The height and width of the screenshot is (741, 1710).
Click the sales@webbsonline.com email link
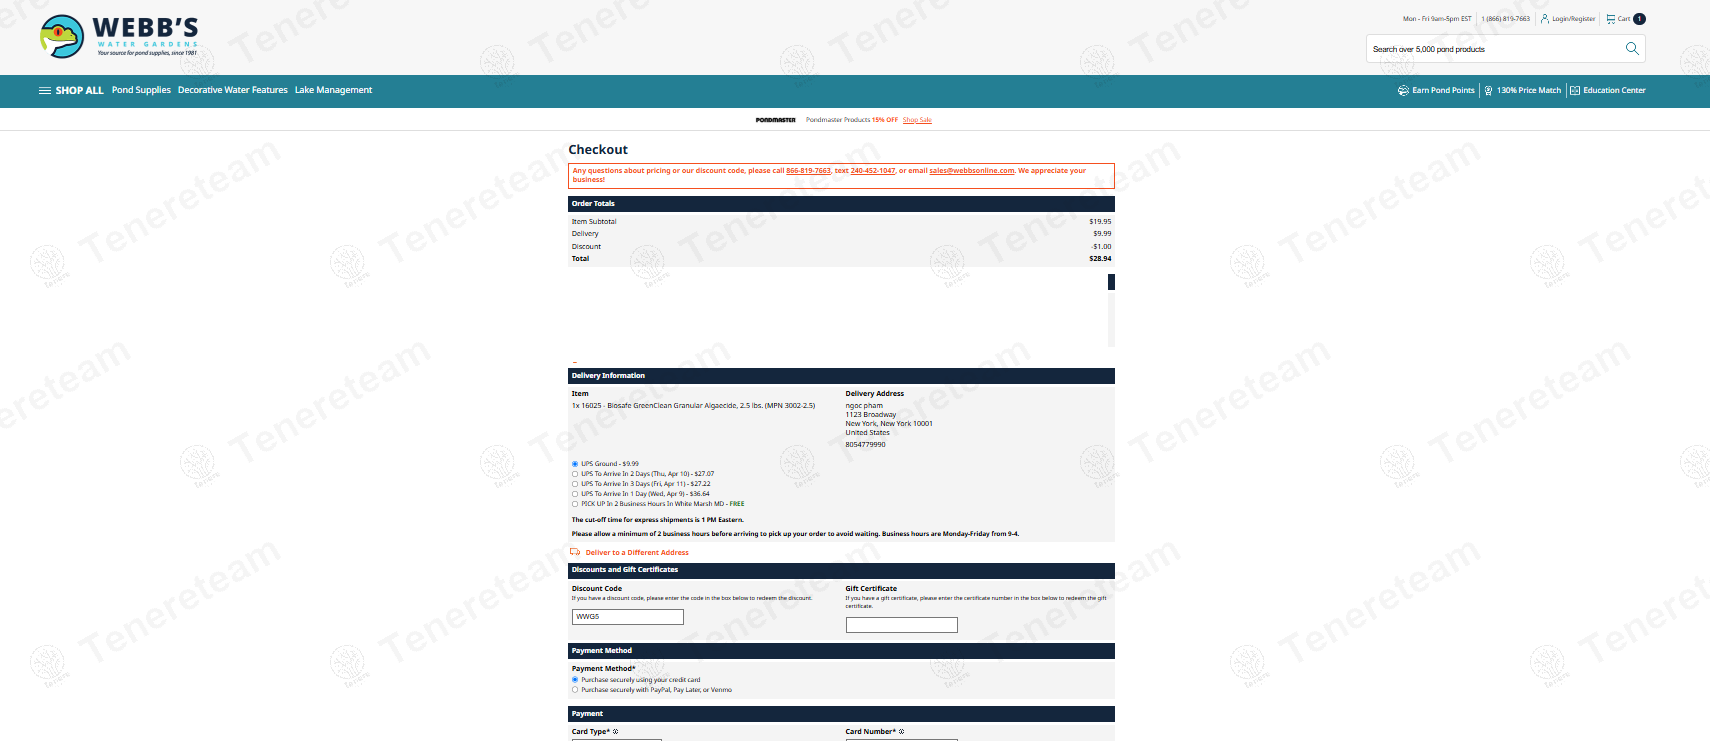click(x=972, y=171)
